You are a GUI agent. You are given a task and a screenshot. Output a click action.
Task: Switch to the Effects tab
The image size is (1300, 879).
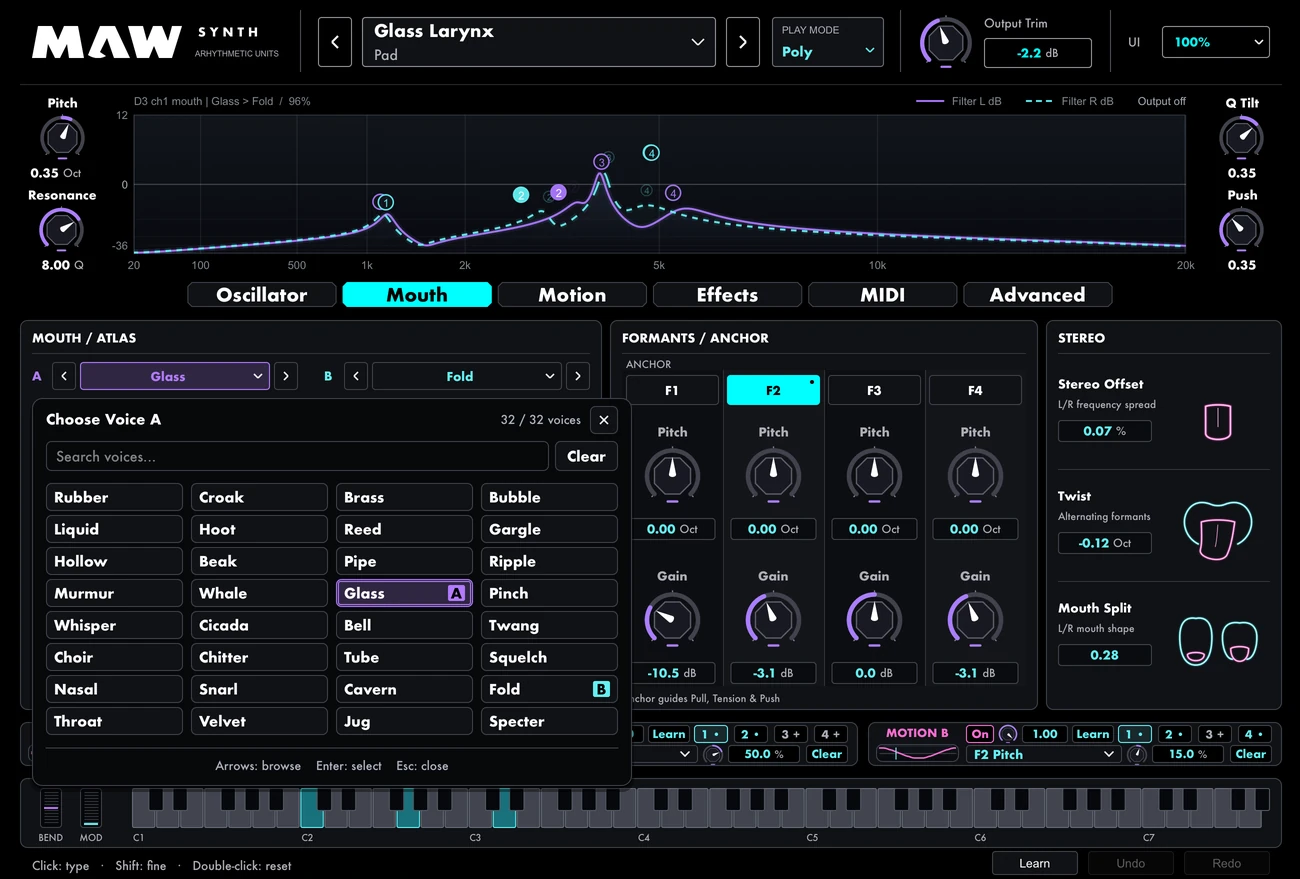pos(727,295)
